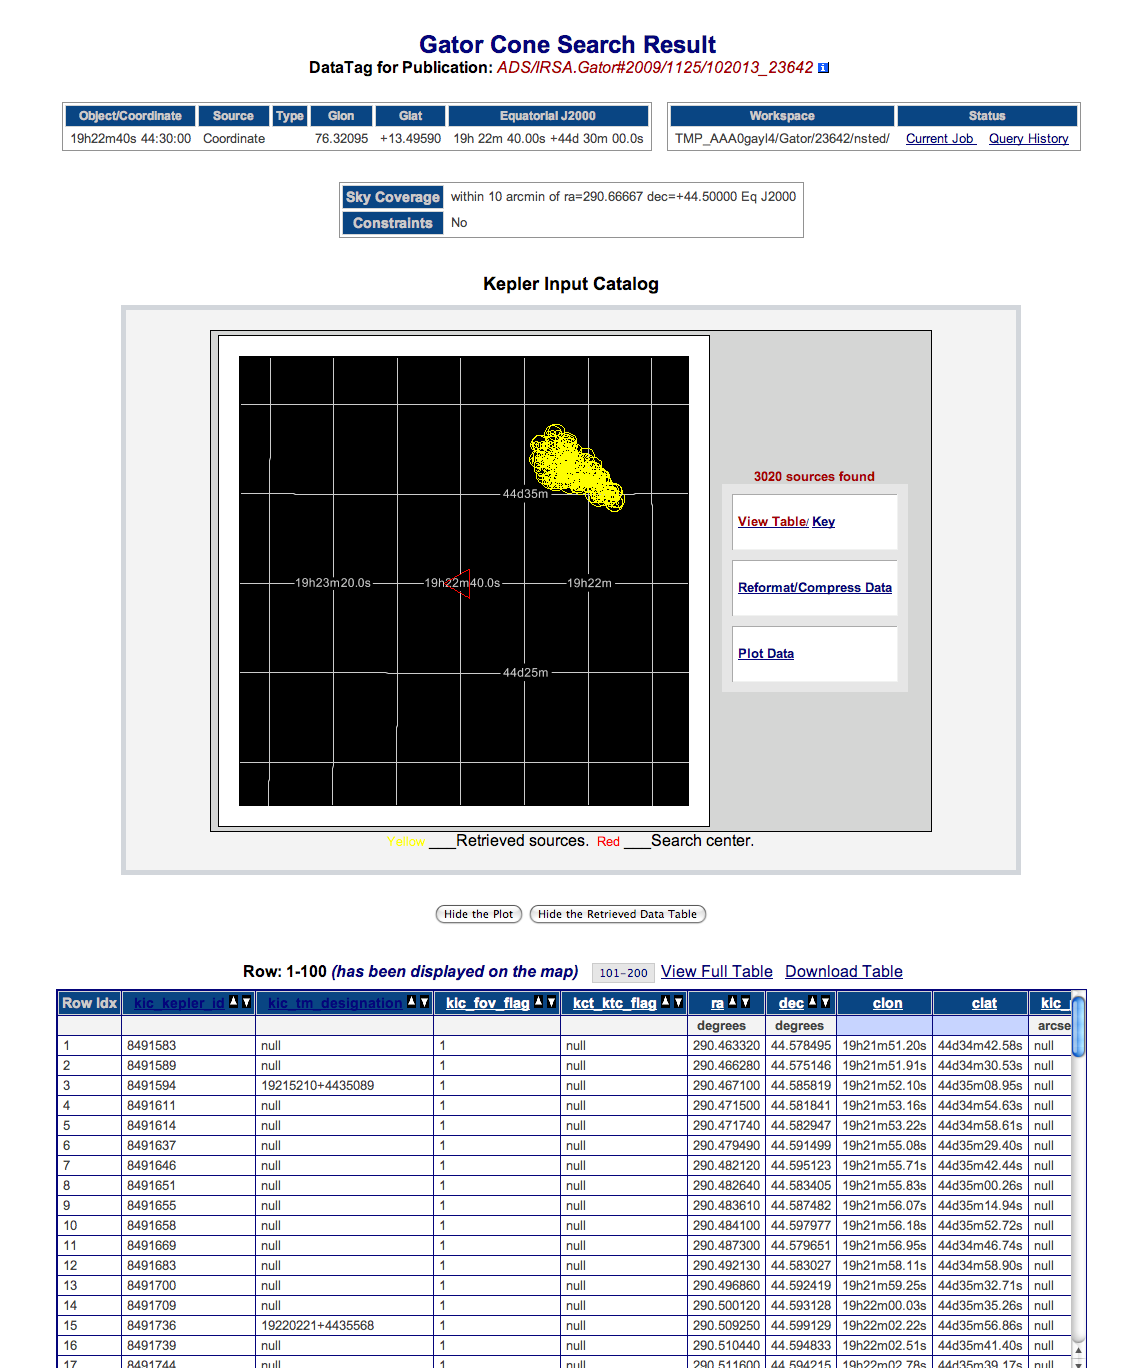Open the Current Job status link
The image size is (1141, 1368).
(940, 139)
